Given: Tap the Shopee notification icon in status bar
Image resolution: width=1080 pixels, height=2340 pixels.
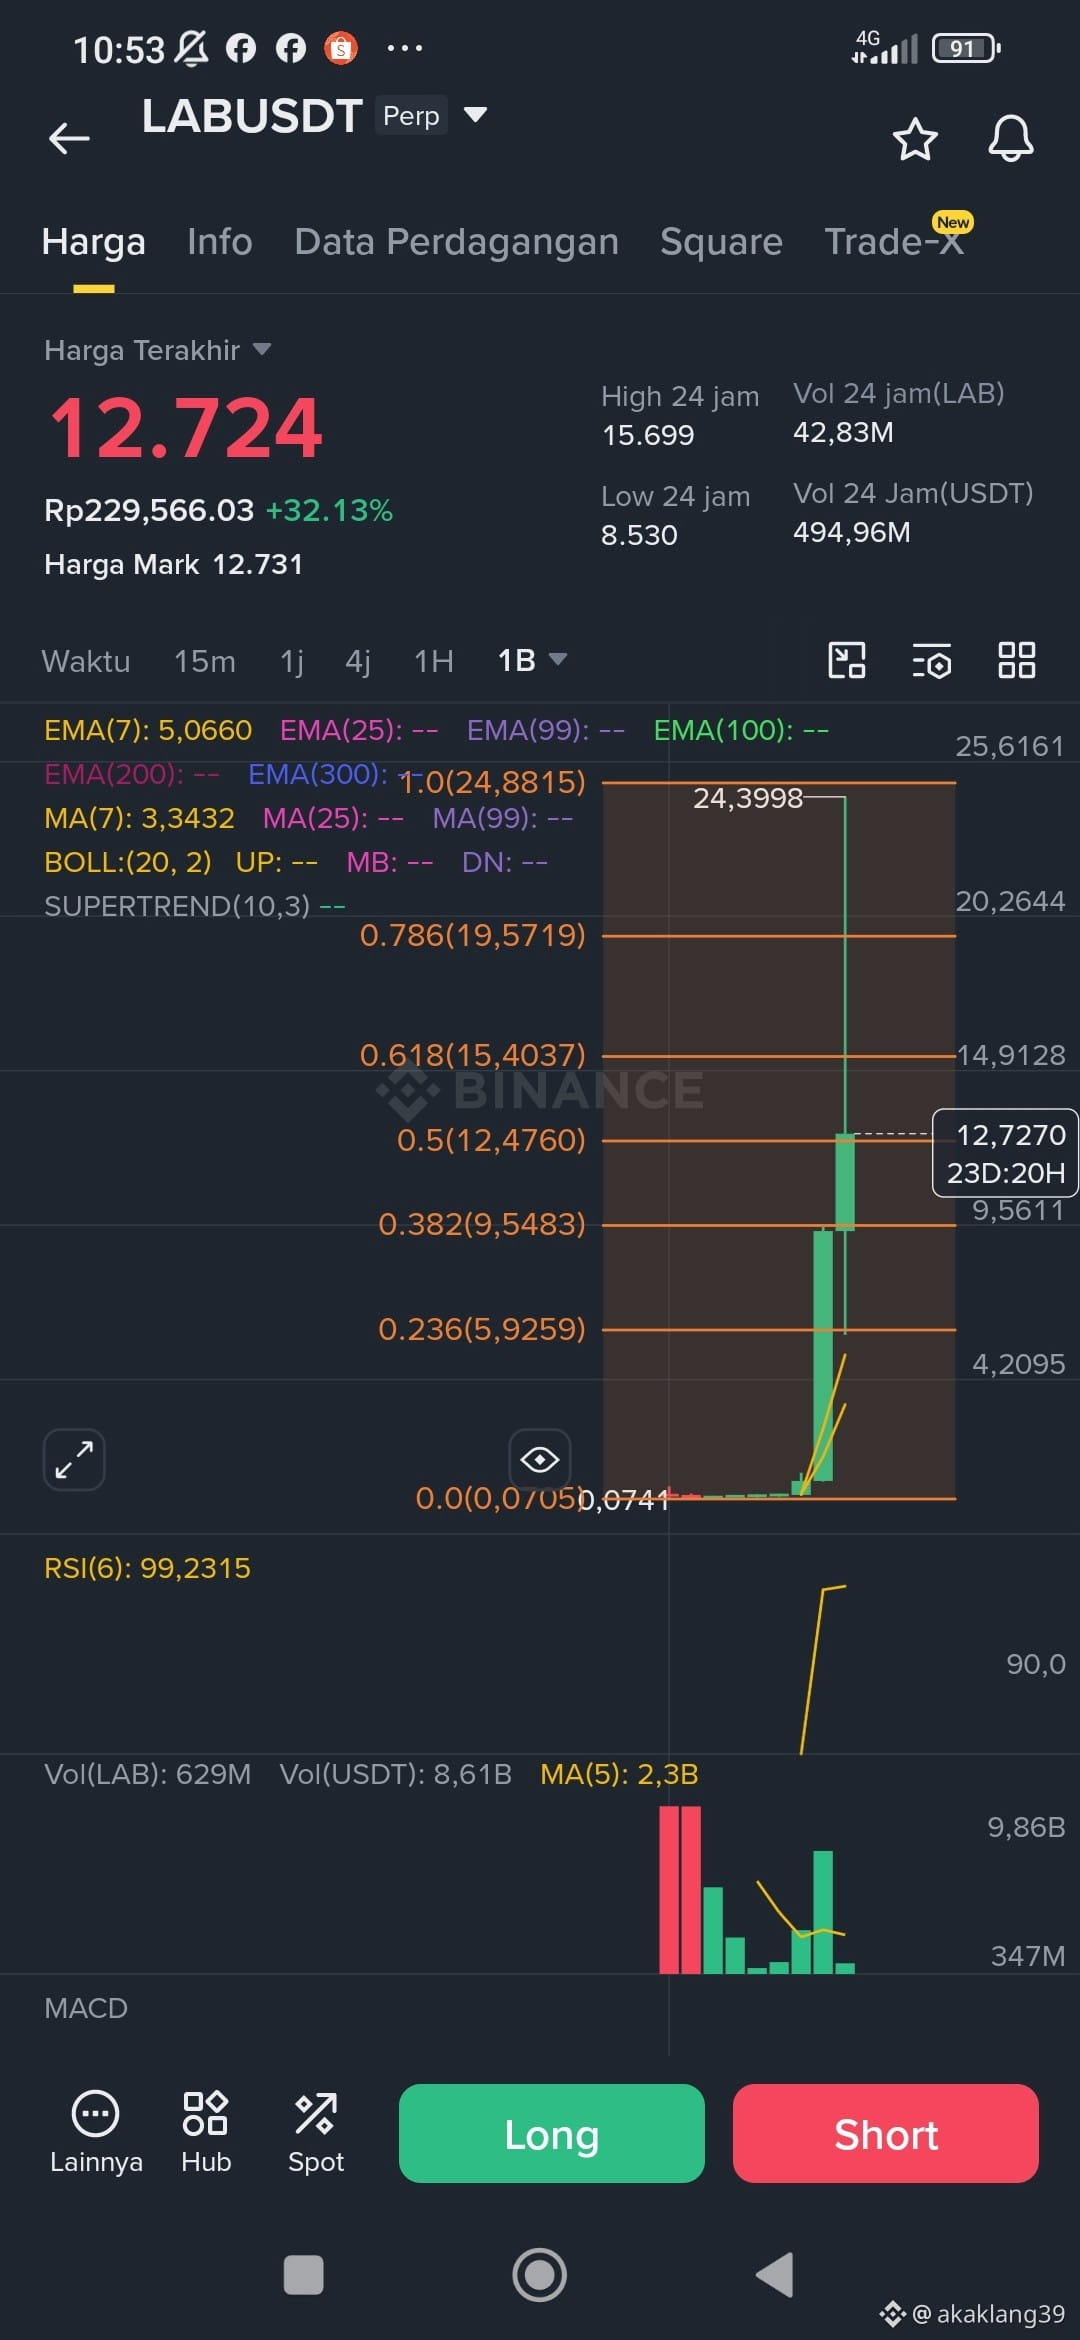Looking at the screenshot, I should pyautogui.click(x=341, y=47).
